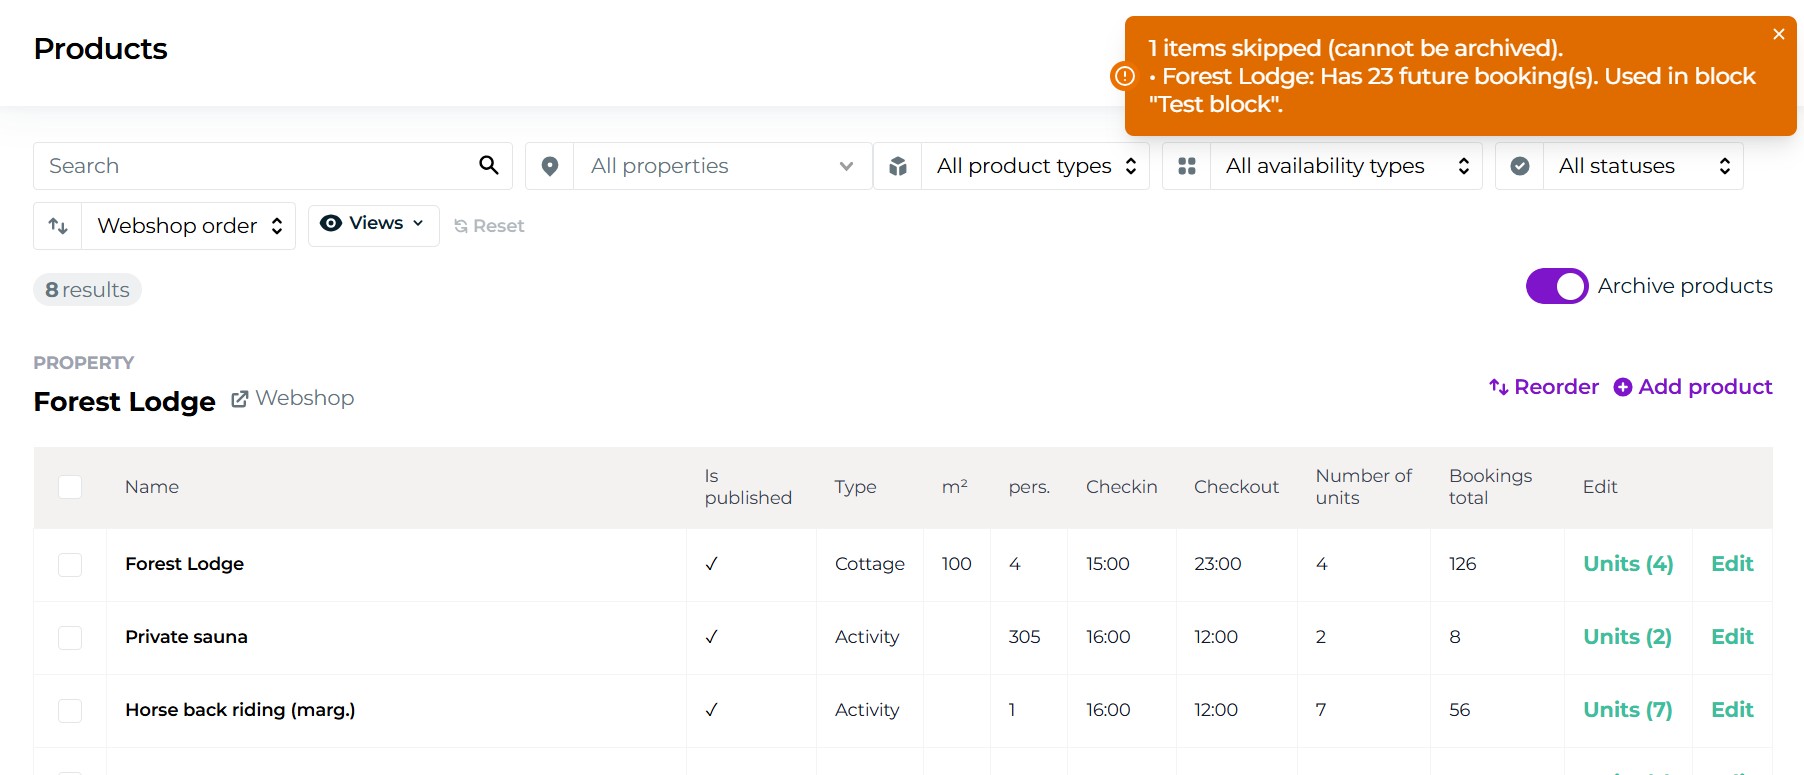Click the m² column header
Image resolution: width=1804 pixels, height=775 pixels.
pos(955,487)
